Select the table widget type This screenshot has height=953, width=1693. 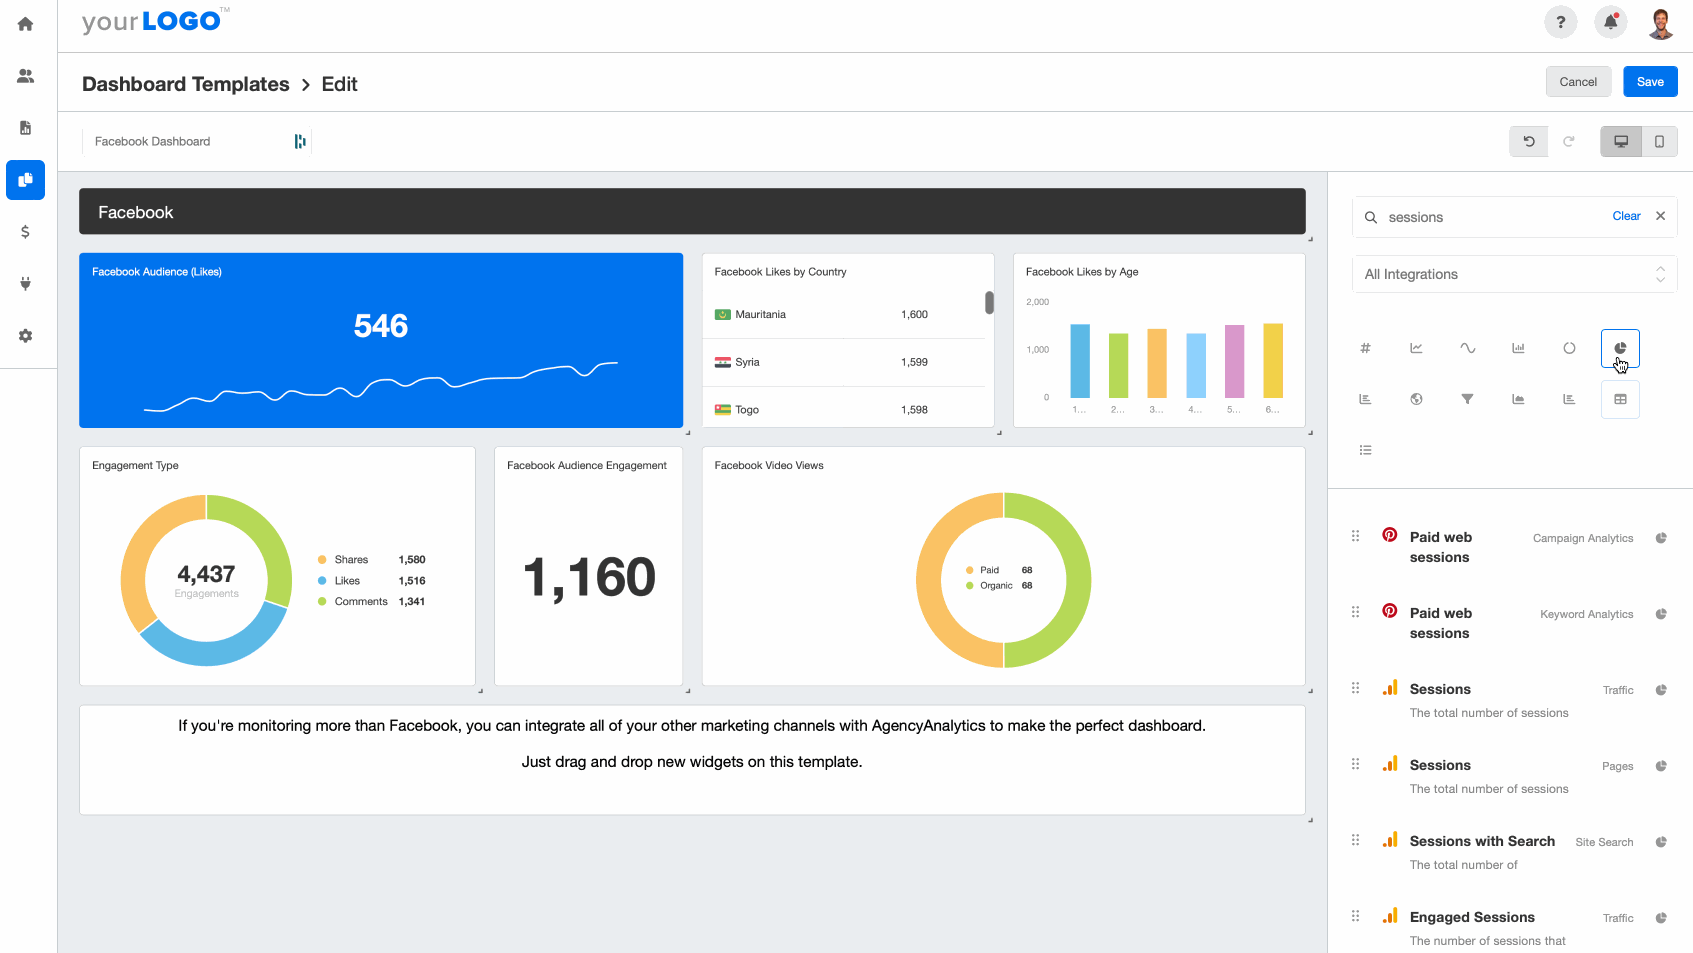1620,399
